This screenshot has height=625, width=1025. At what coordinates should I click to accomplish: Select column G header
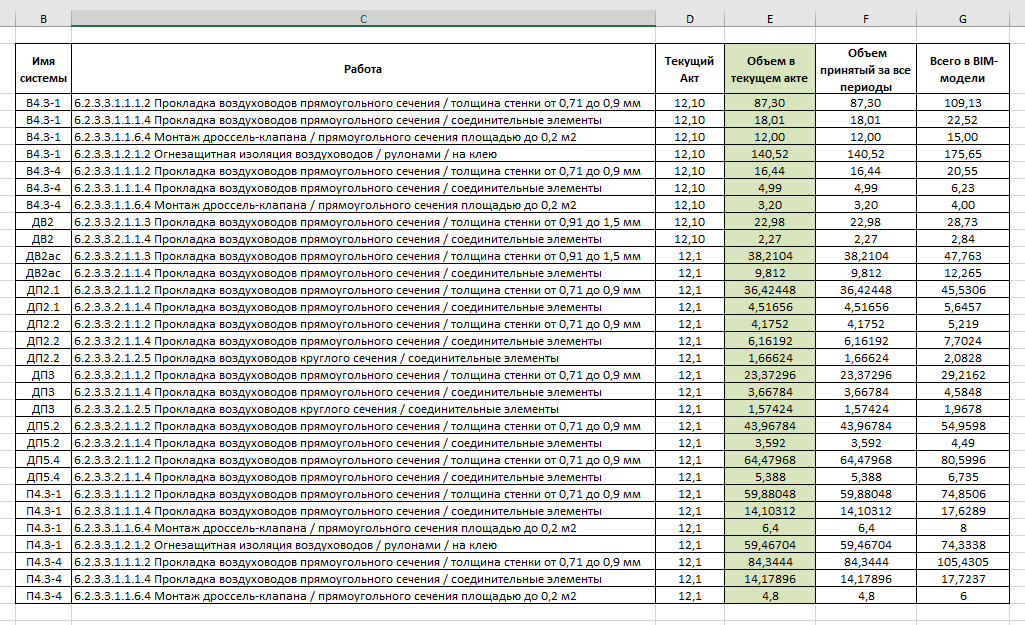click(x=963, y=19)
